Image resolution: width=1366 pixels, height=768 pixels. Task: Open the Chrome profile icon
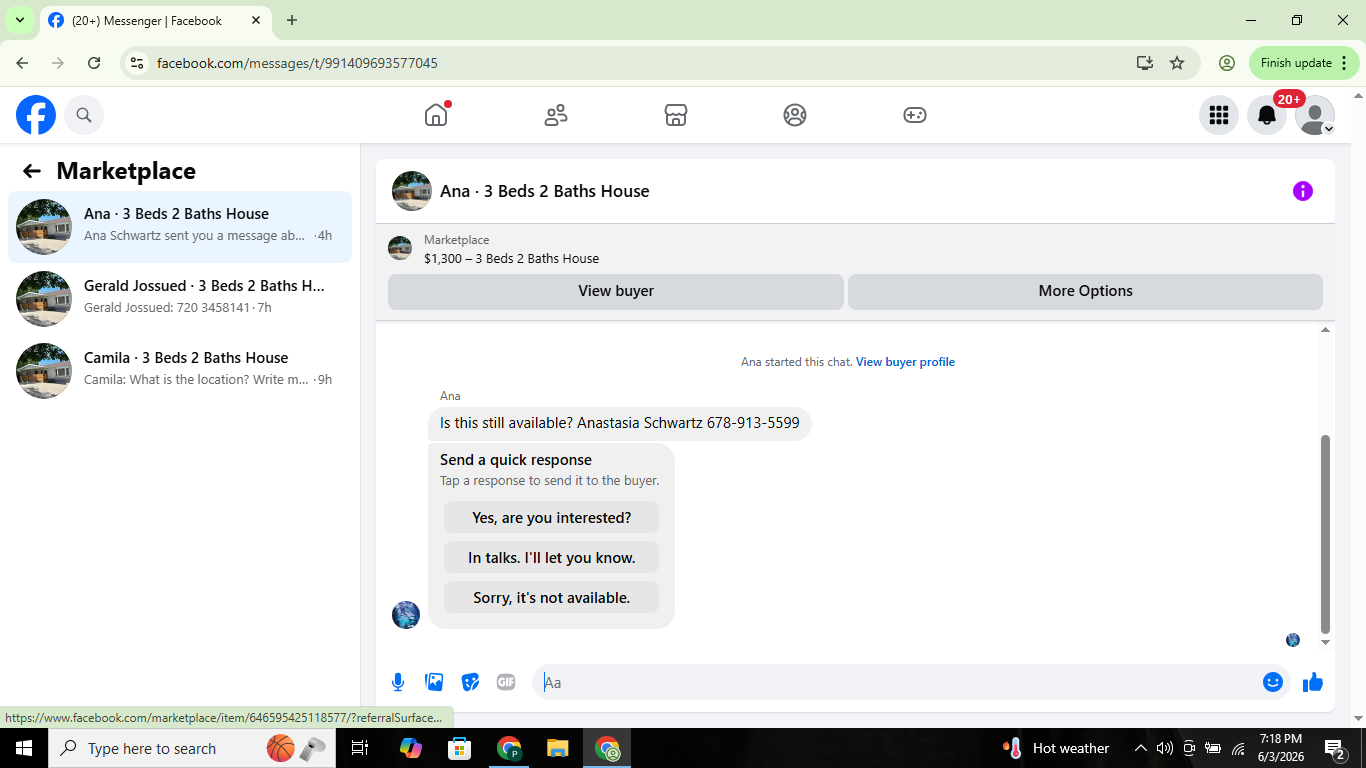[x=1227, y=63]
